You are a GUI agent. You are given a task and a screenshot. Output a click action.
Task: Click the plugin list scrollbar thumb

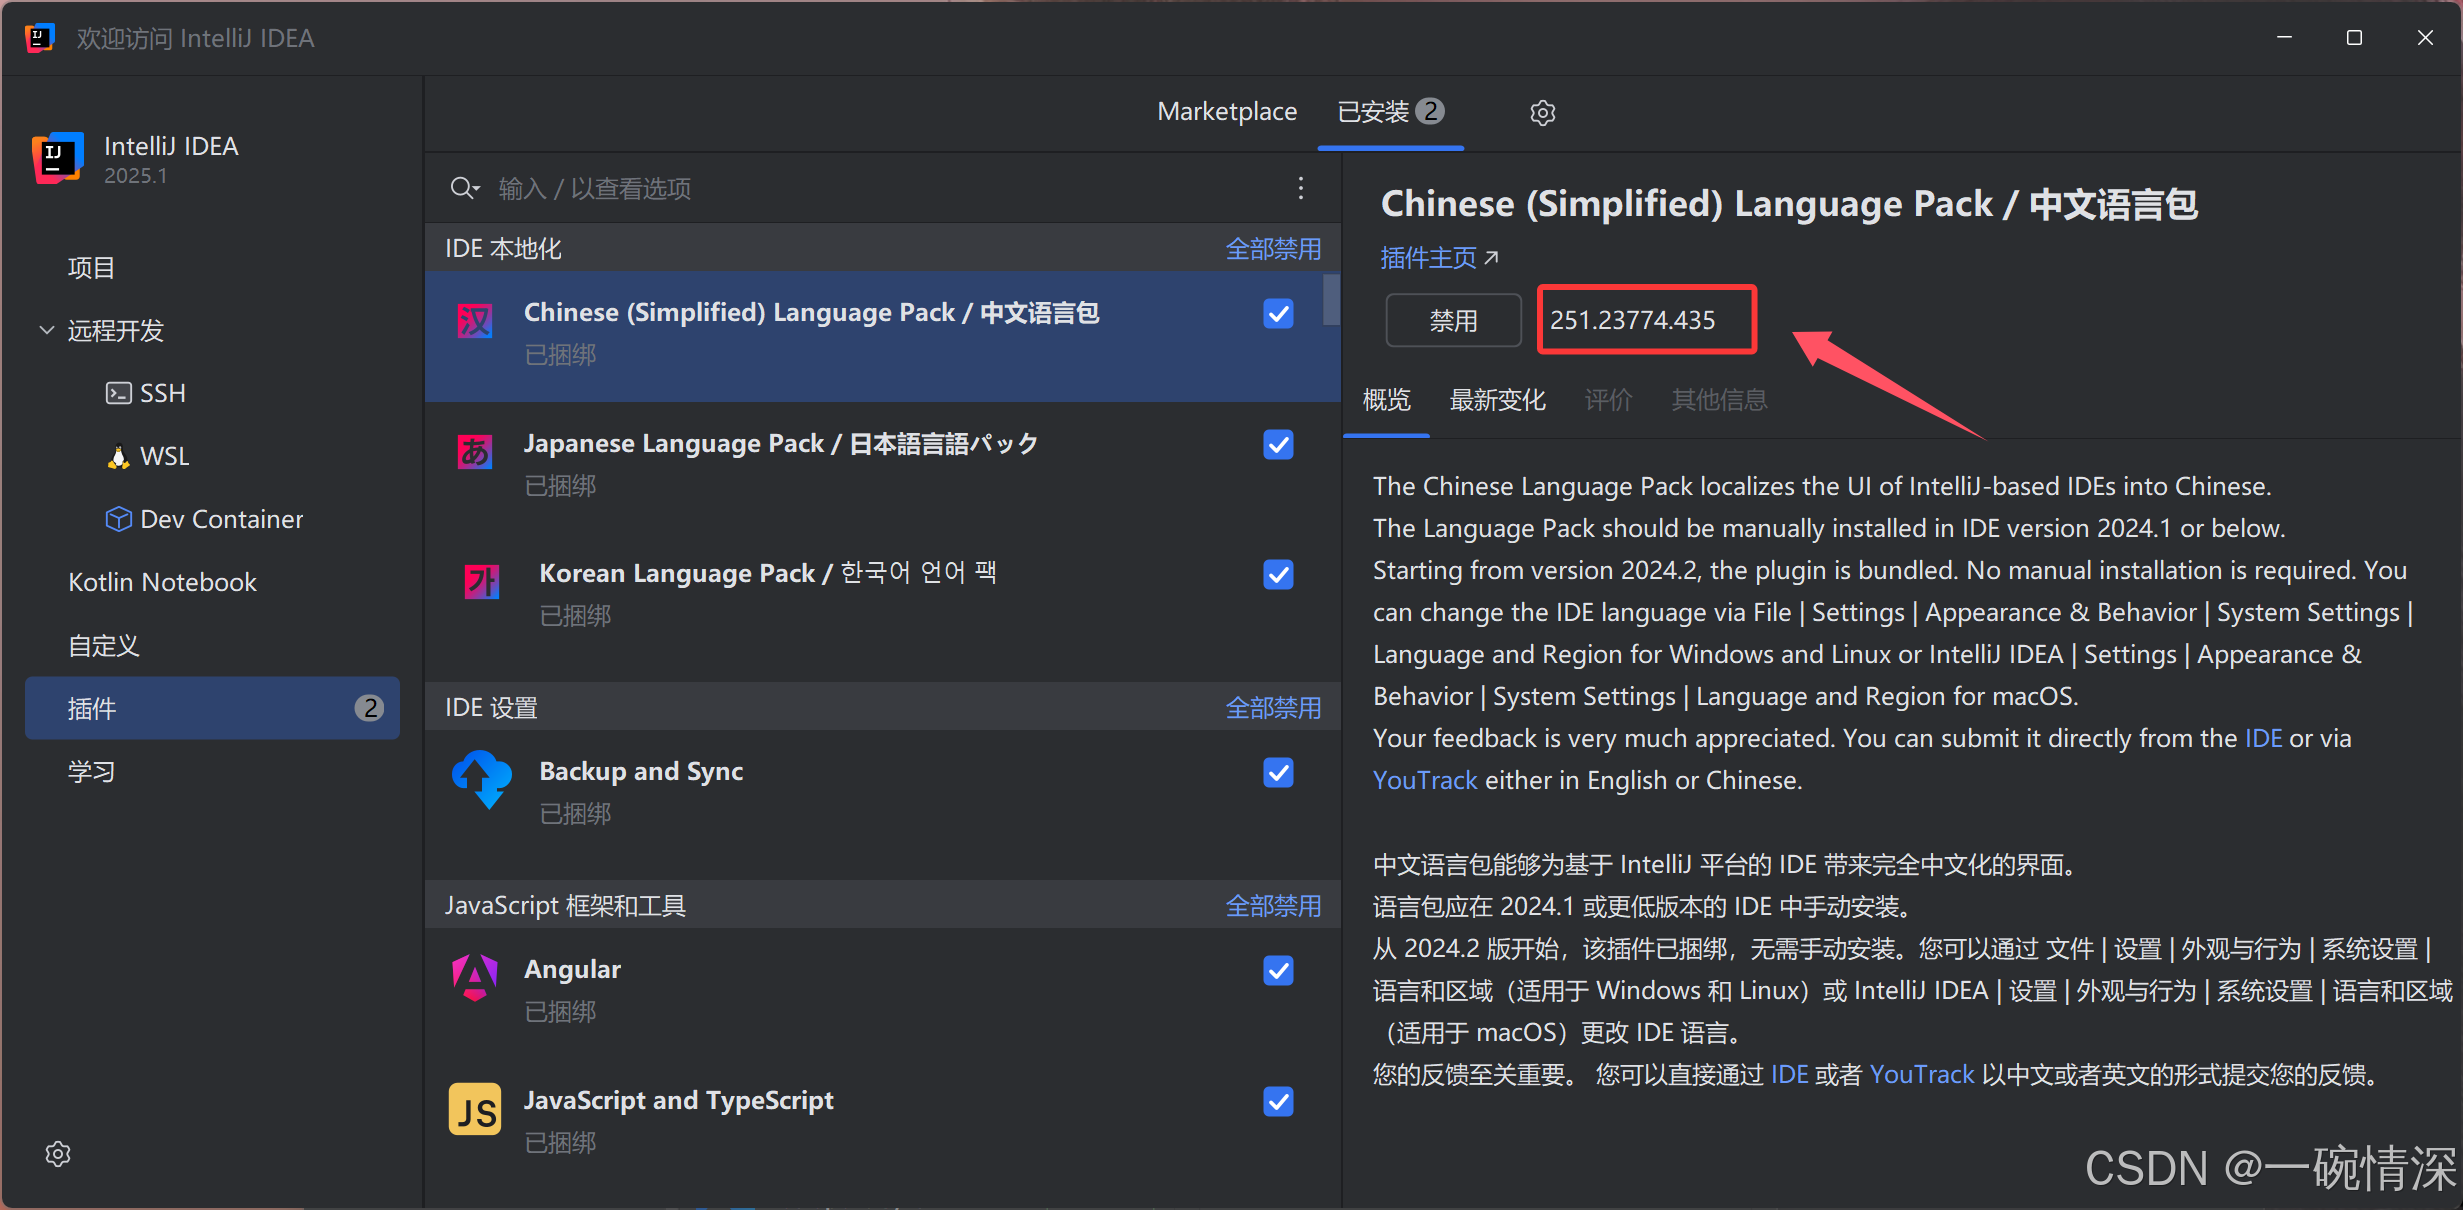[1331, 299]
